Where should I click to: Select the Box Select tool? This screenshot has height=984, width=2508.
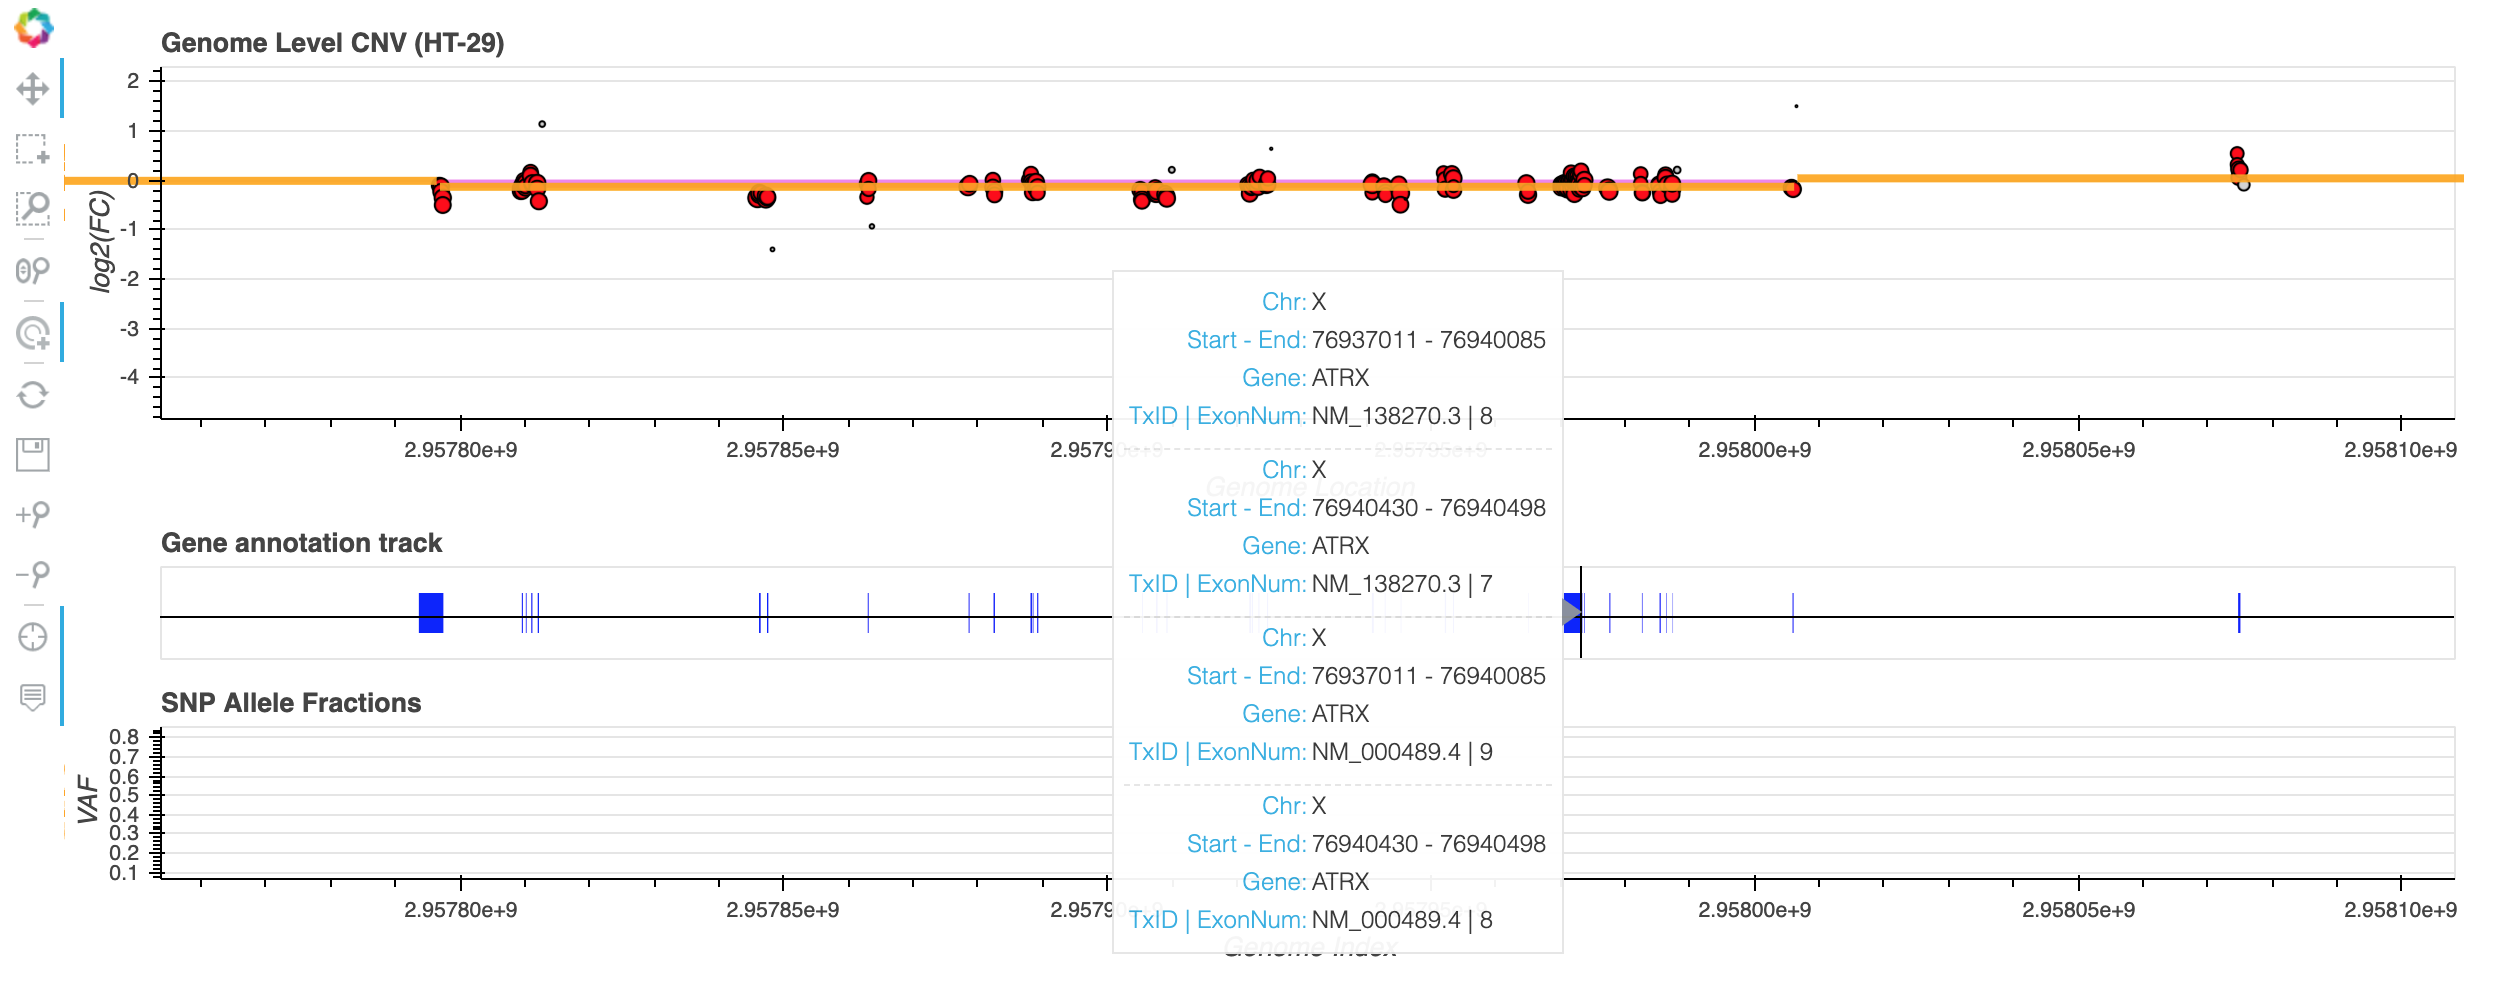pyautogui.click(x=33, y=149)
